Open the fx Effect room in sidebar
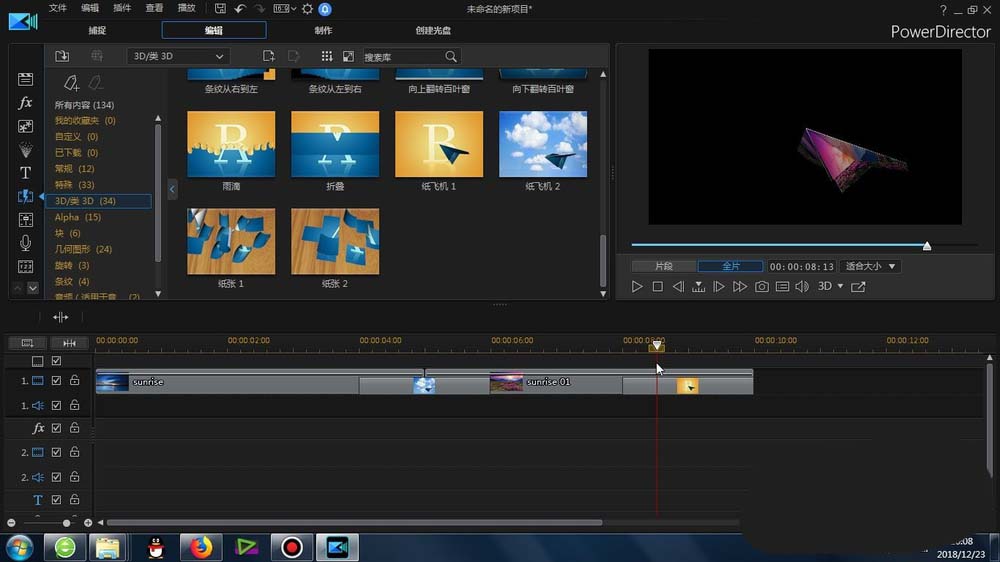1000x562 pixels. click(x=25, y=103)
